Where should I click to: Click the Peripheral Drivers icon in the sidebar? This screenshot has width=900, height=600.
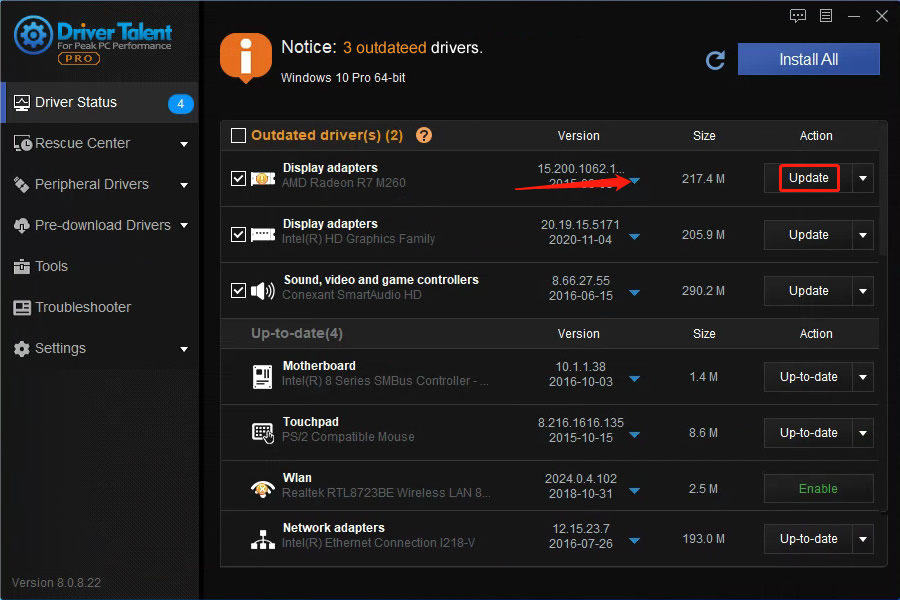coord(21,184)
